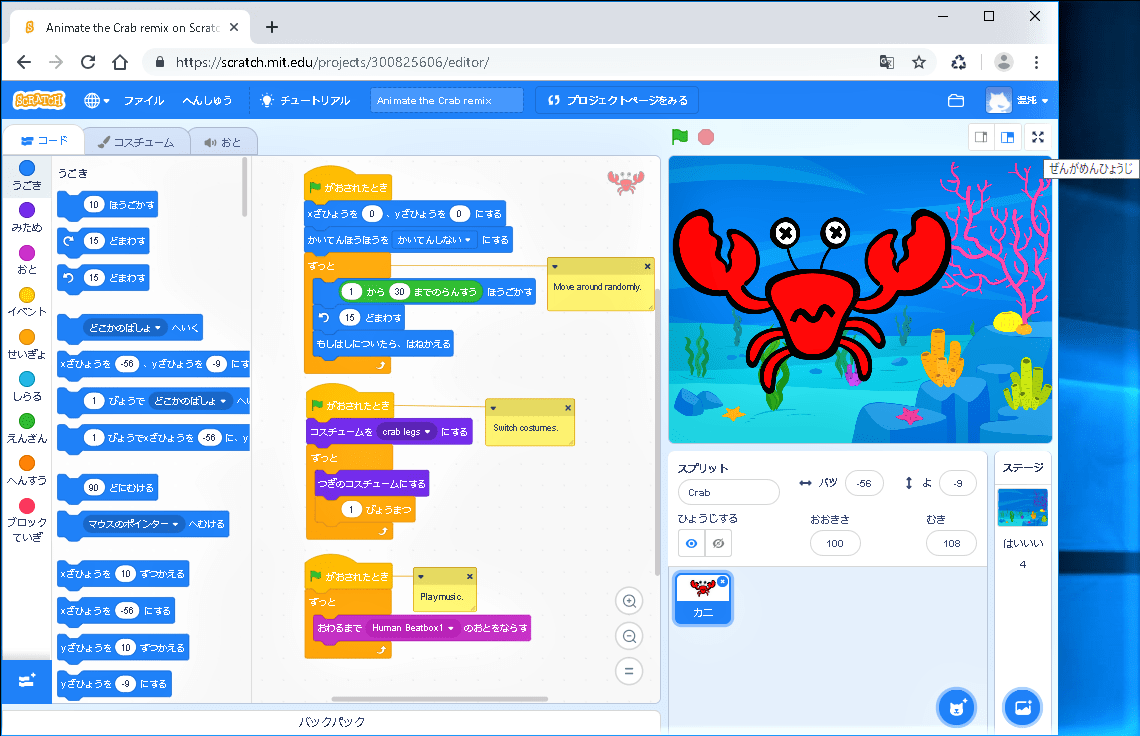The height and width of the screenshot is (736, 1140).
Task: Hide the sprite using crossed-eye icon
Action: coord(718,543)
